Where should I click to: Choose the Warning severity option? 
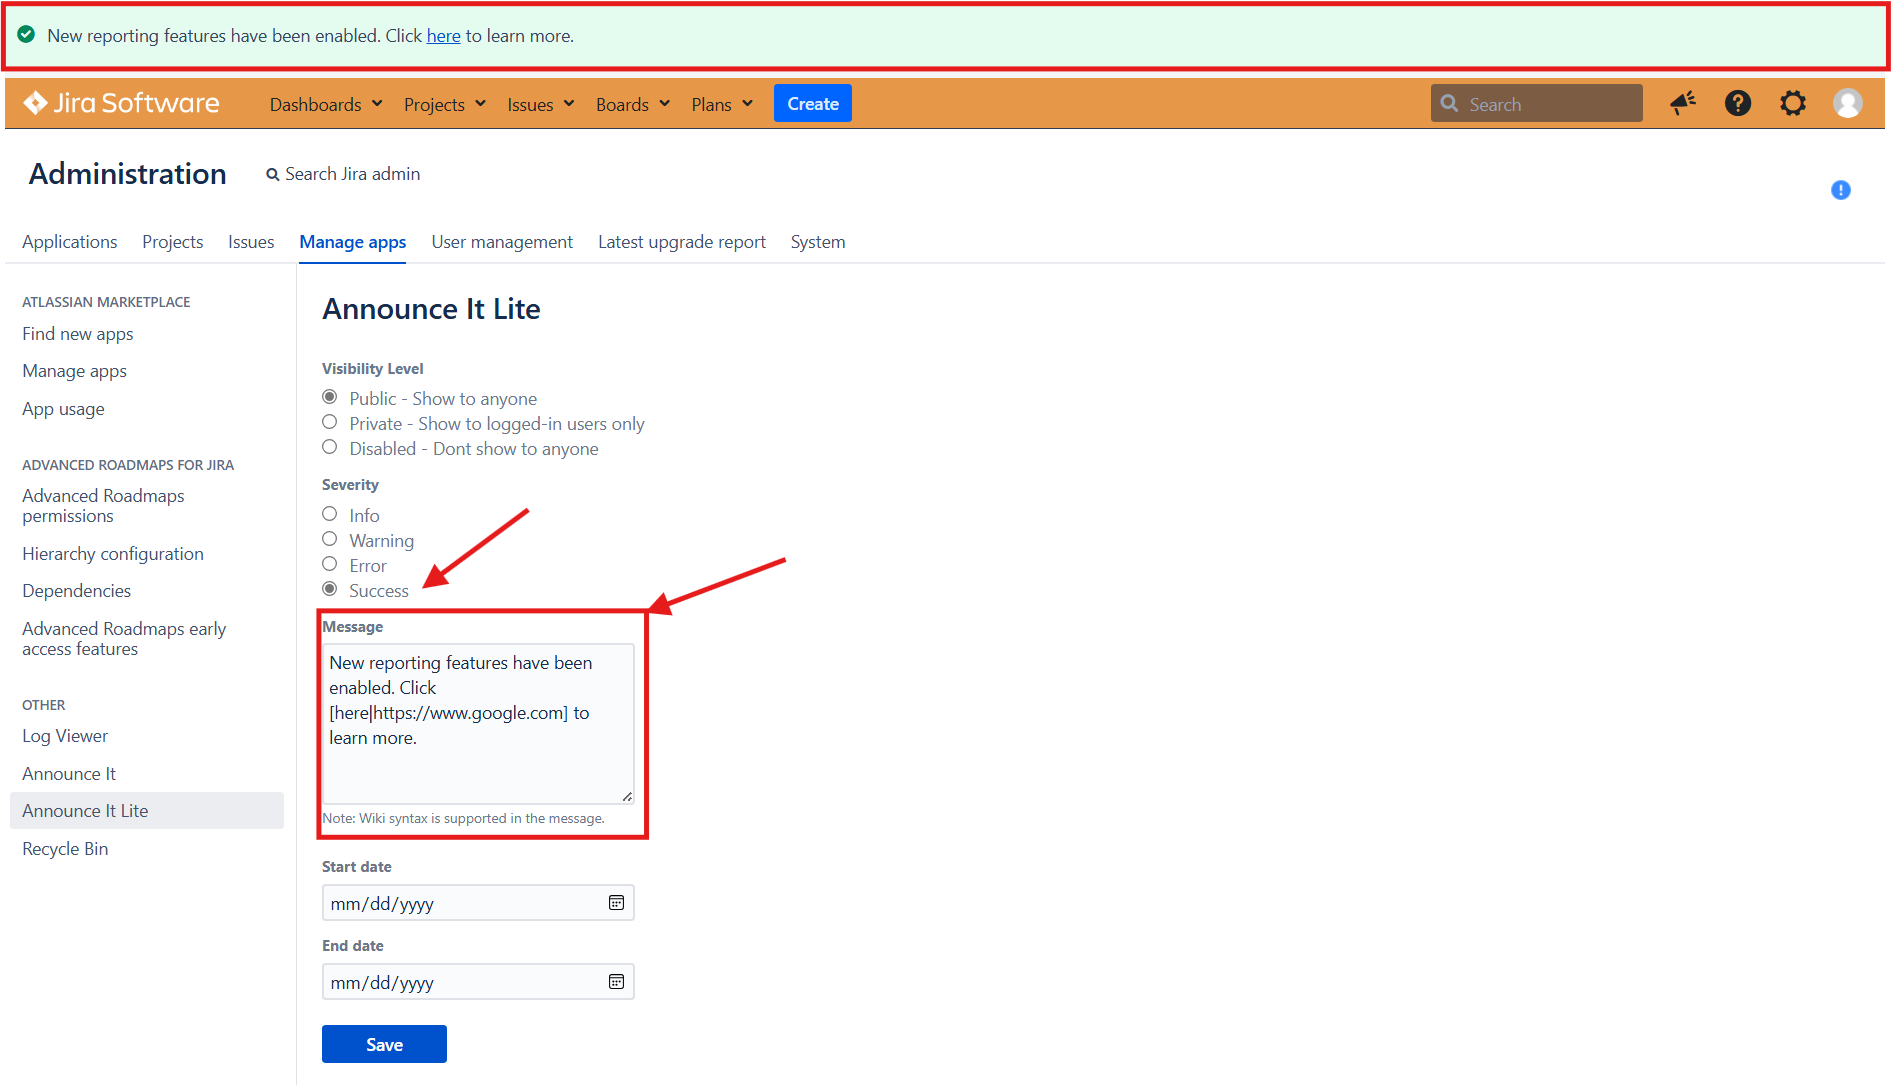click(x=330, y=540)
